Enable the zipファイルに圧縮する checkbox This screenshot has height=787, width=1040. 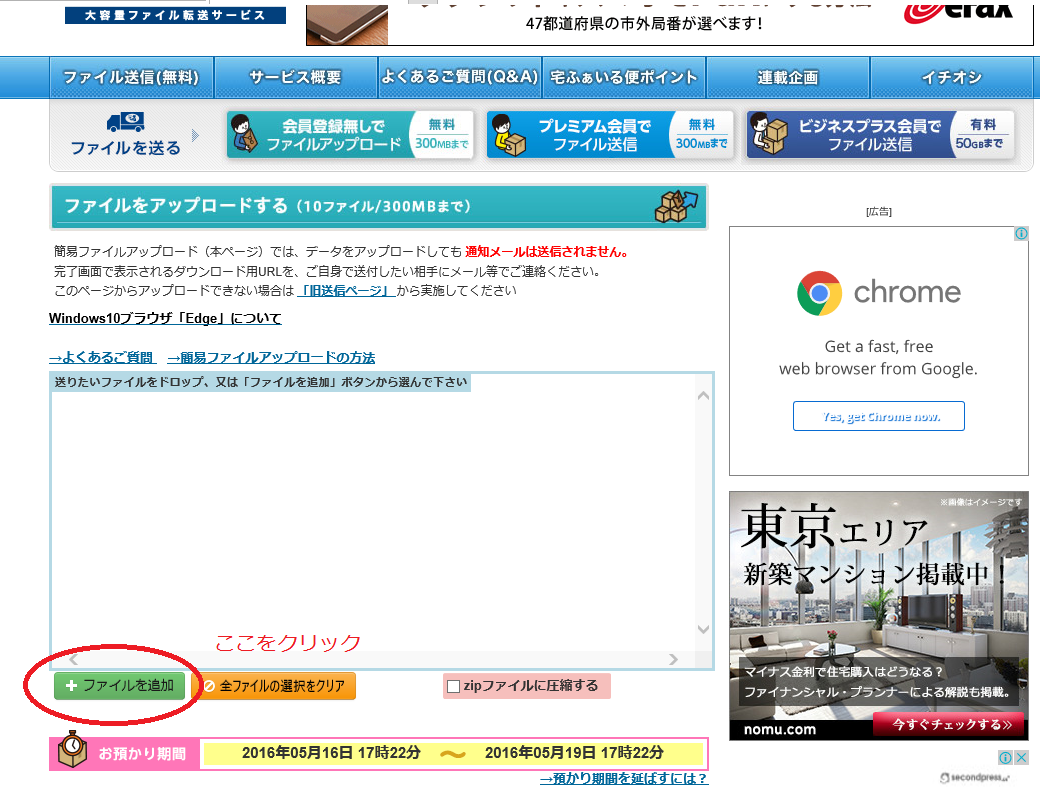[x=454, y=686]
